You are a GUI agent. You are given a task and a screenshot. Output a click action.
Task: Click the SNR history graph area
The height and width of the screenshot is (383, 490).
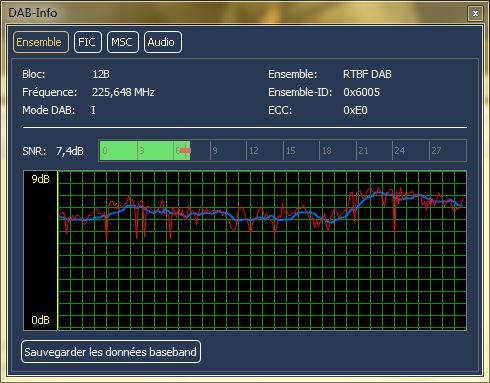point(262,250)
